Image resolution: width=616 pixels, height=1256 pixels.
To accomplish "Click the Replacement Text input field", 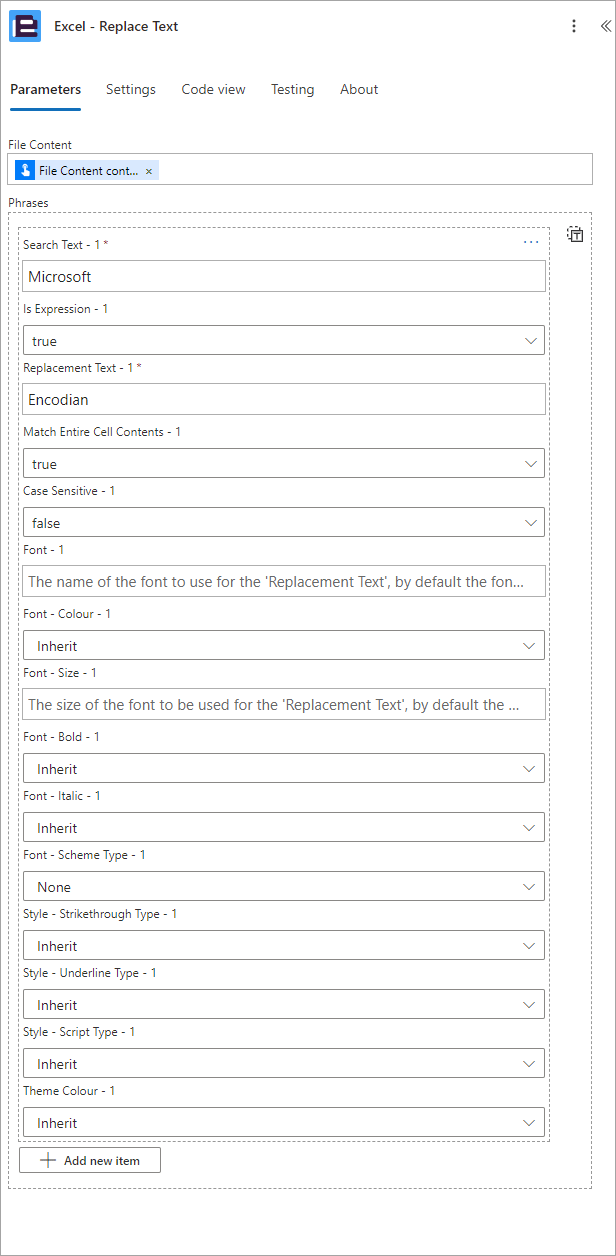I will click(284, 399).
